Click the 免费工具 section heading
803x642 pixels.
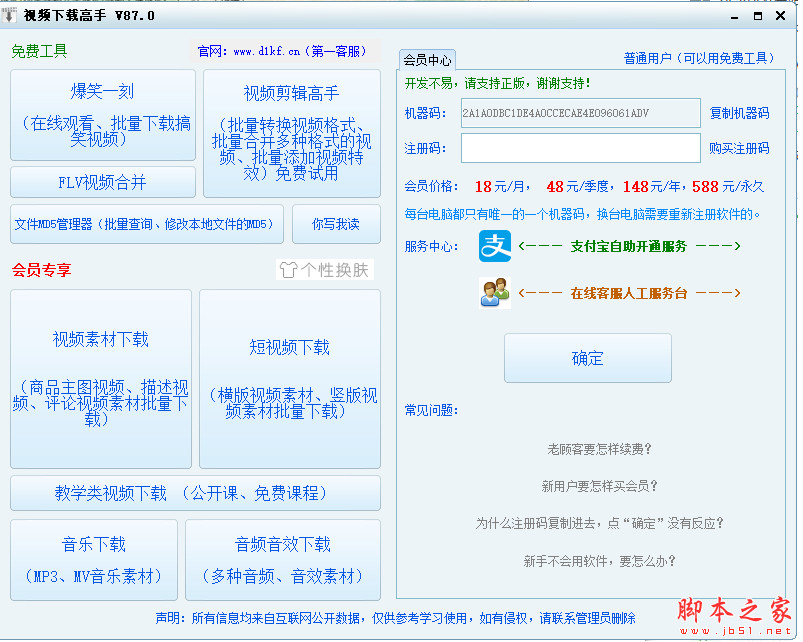coord(39,51)
